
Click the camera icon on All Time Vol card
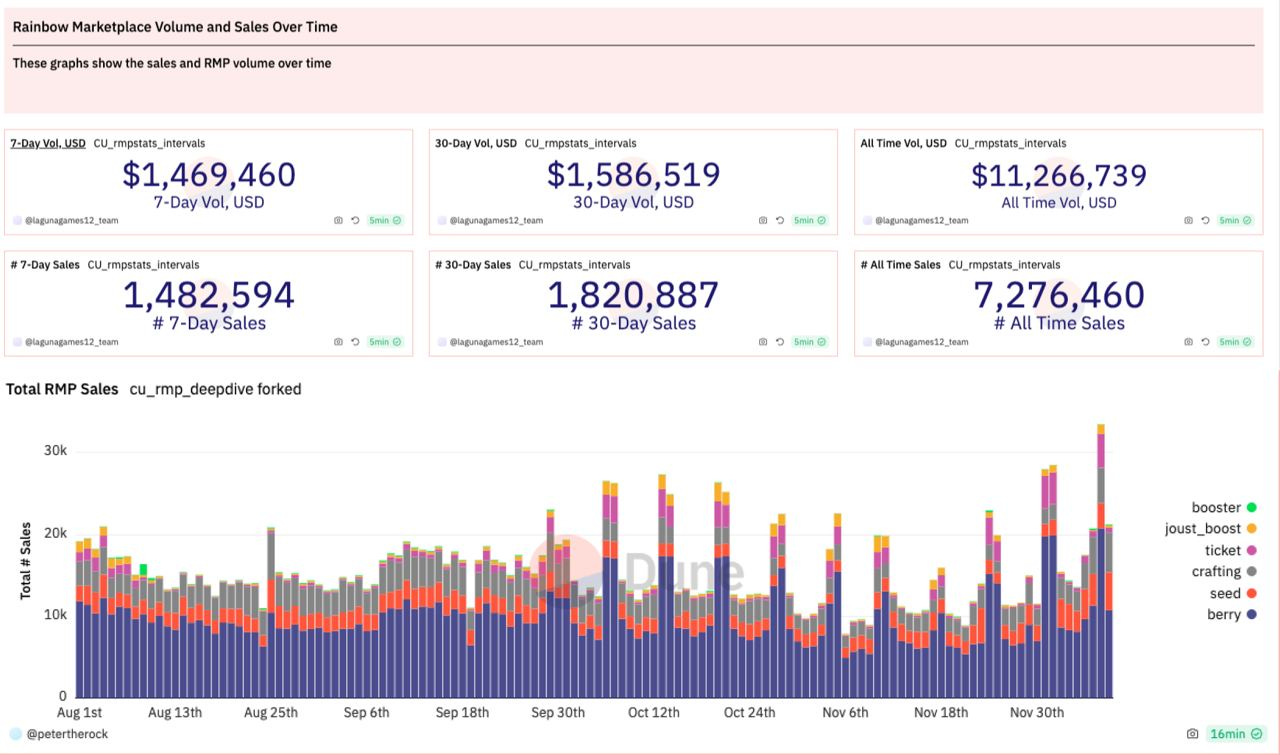(x=1188, y=220)
